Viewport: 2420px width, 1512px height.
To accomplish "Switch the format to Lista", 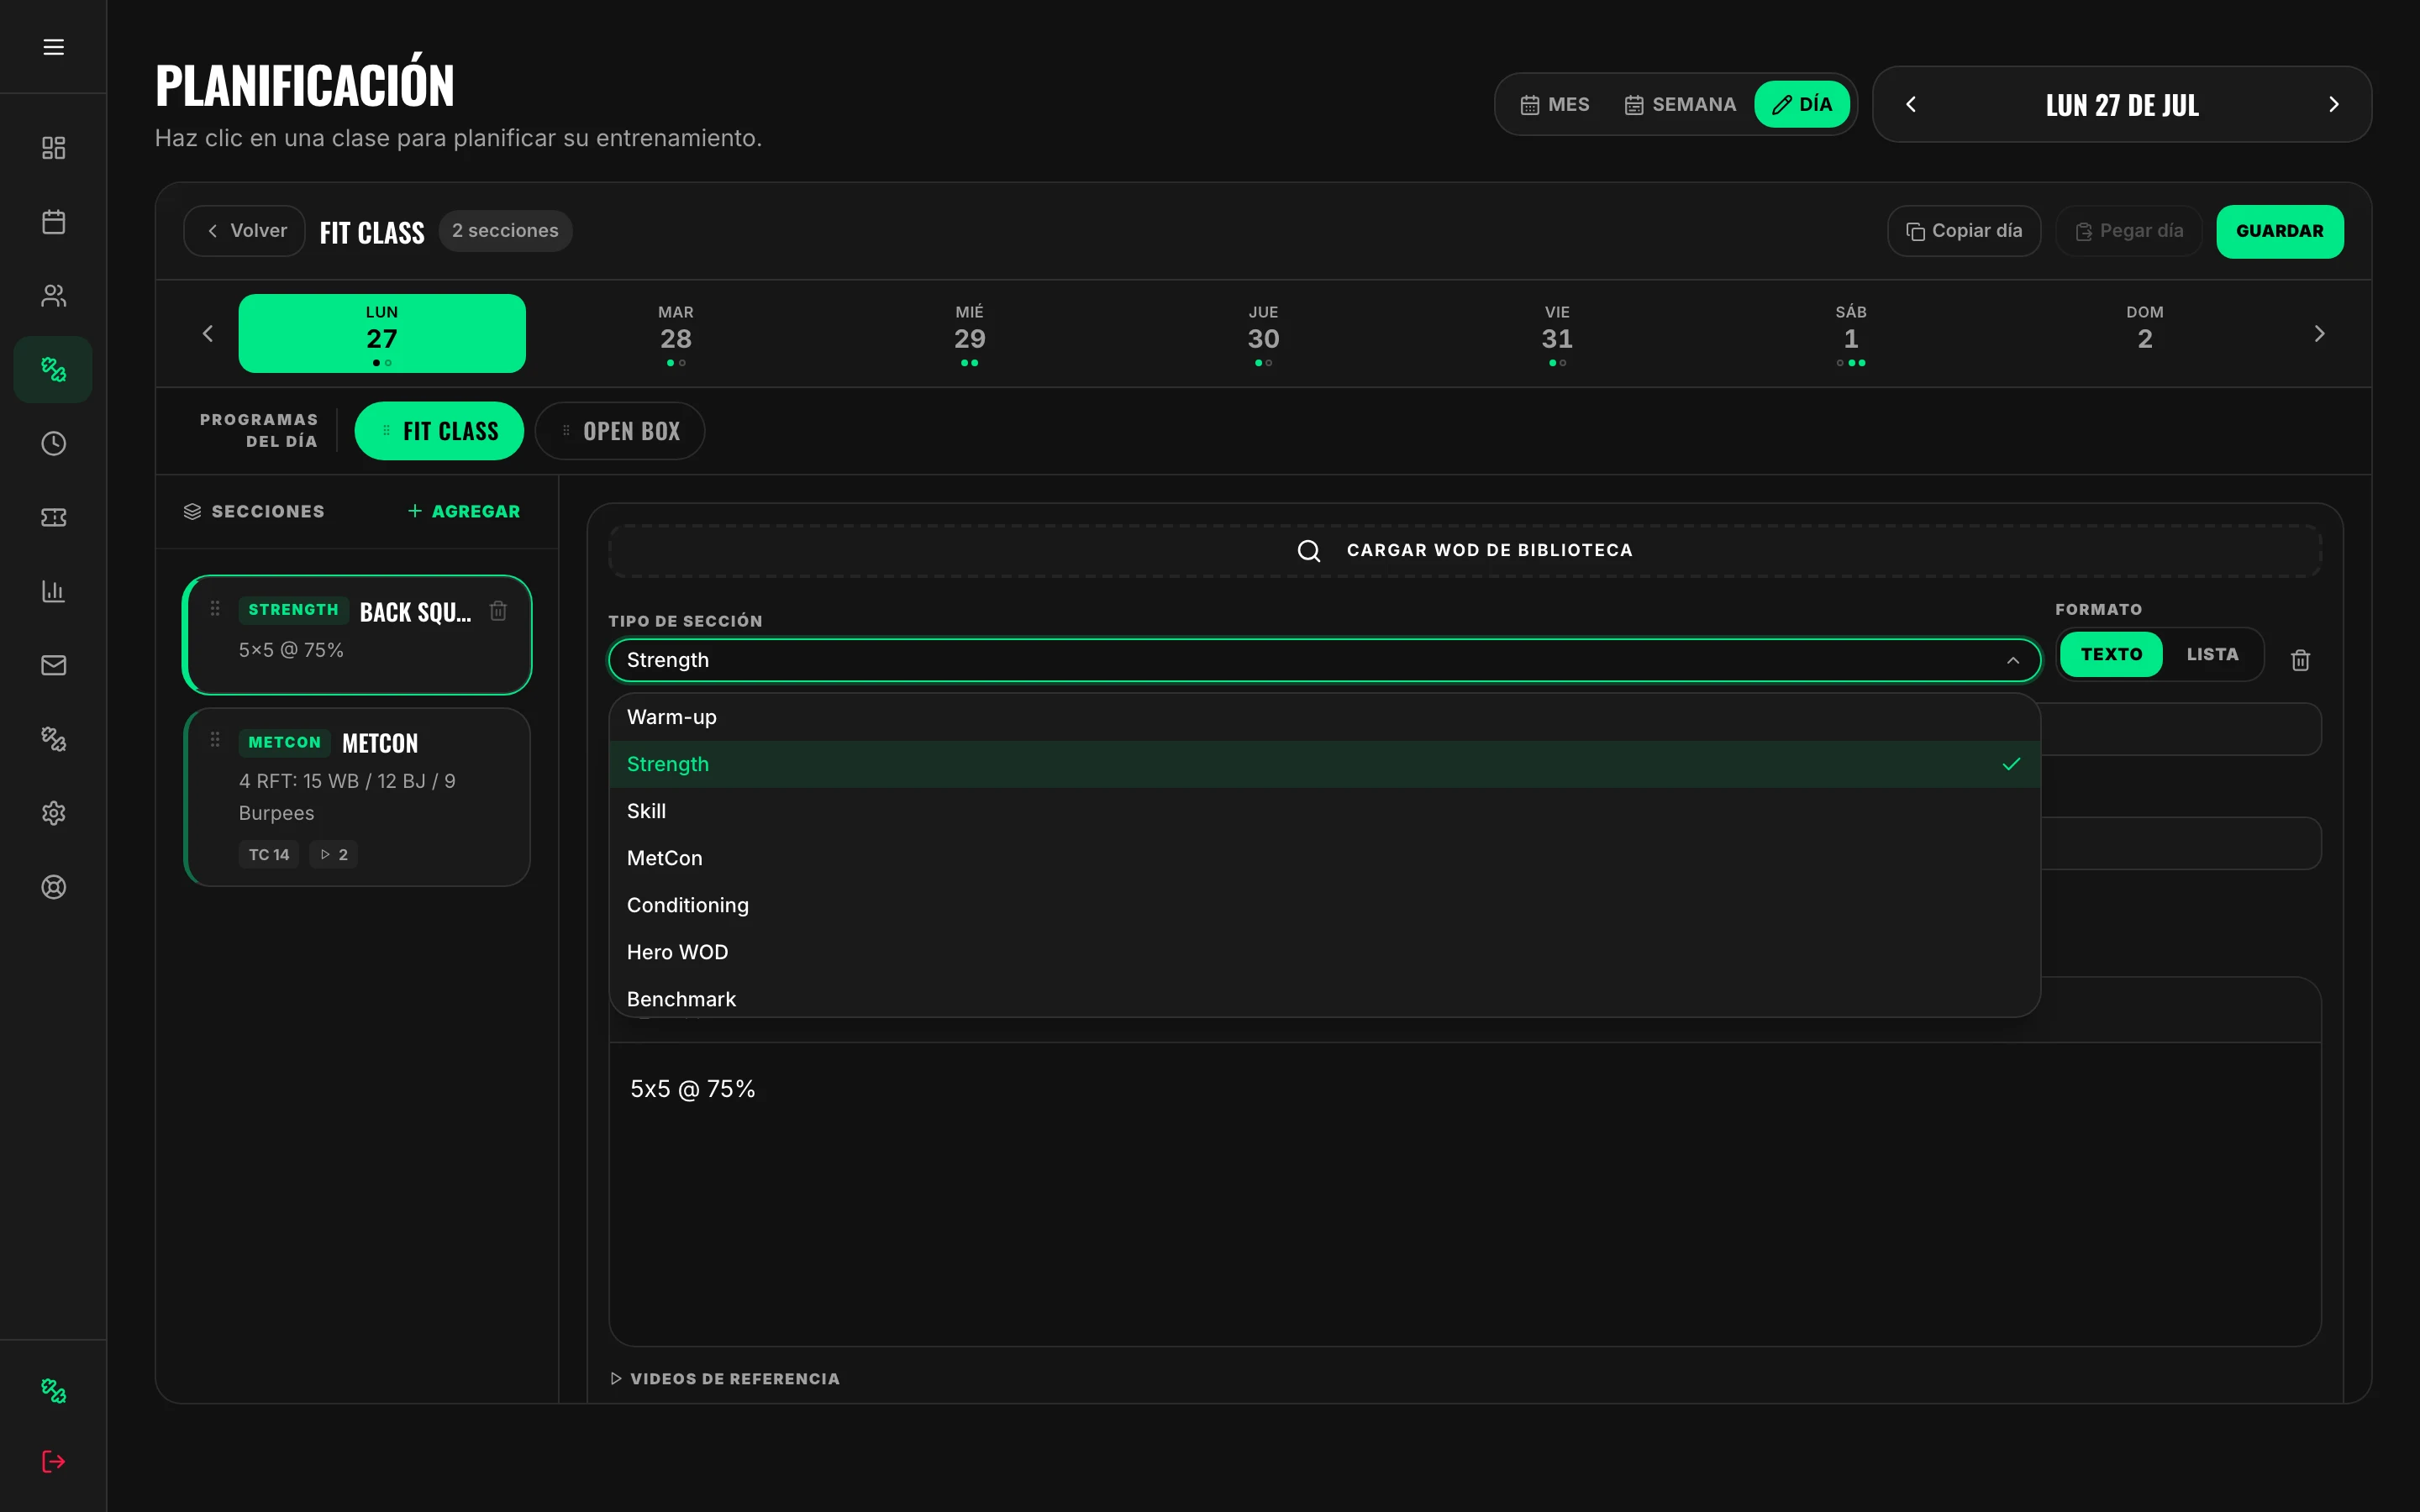I will 2212,654.
